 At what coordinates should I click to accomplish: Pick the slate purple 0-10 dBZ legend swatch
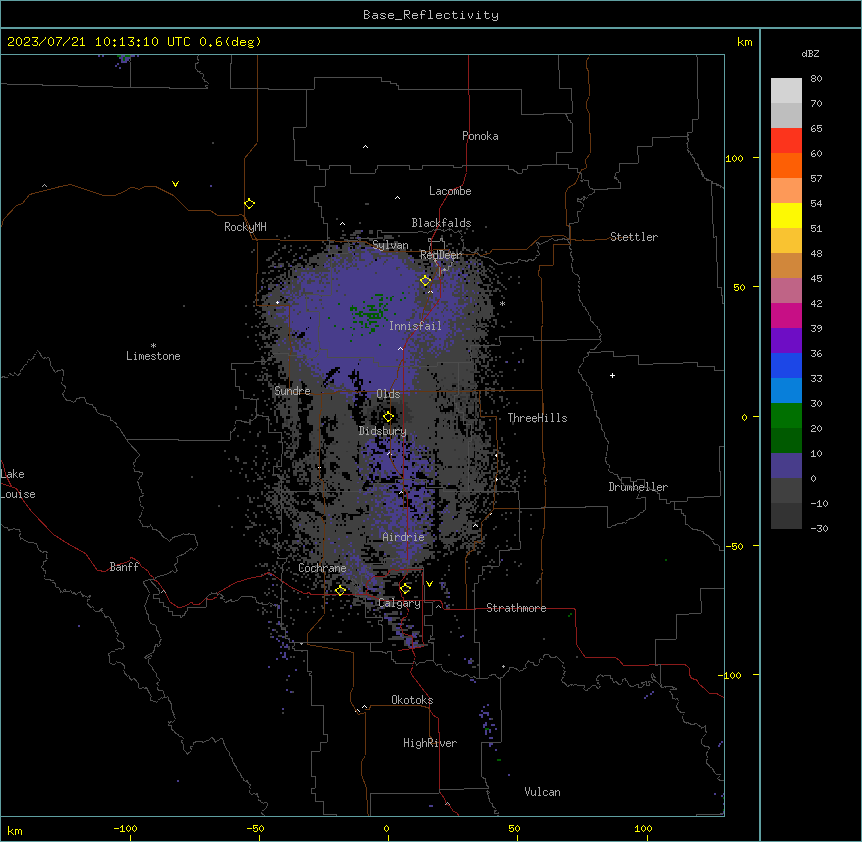point(786,466)
